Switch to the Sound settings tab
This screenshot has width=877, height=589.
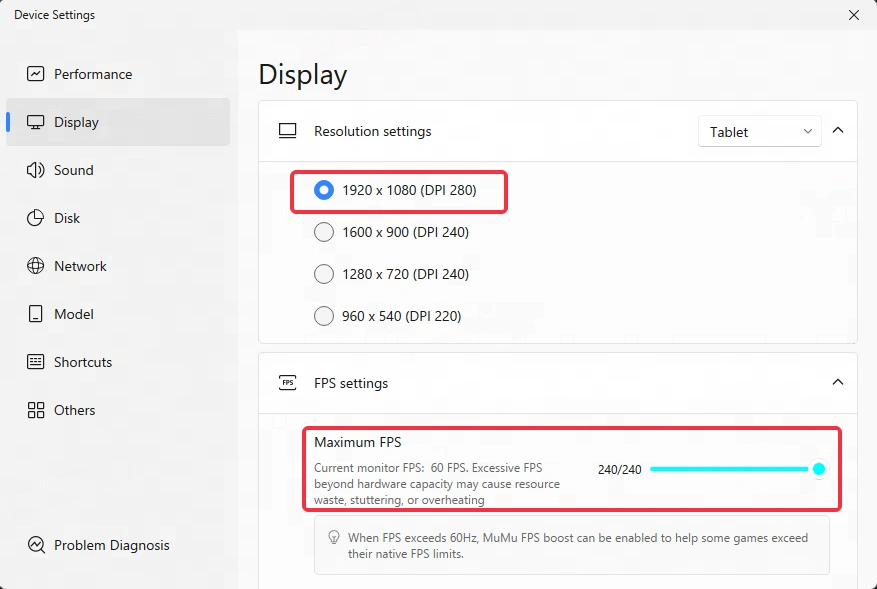coord(74,170)
